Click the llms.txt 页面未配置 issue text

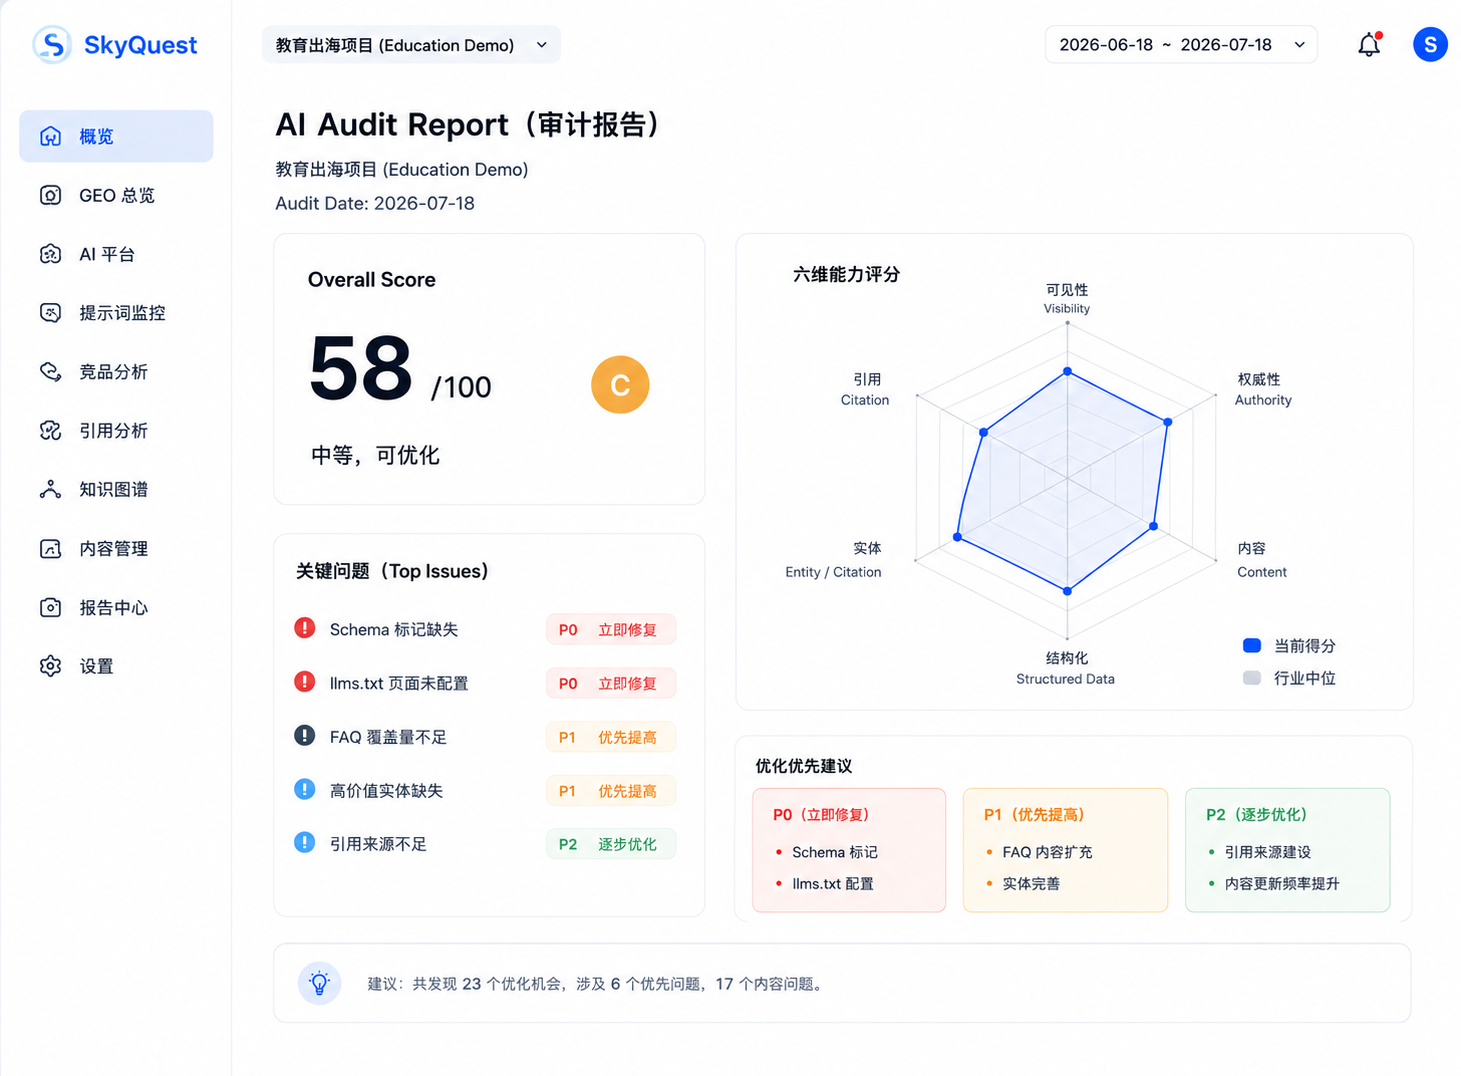tap(399, 683)
